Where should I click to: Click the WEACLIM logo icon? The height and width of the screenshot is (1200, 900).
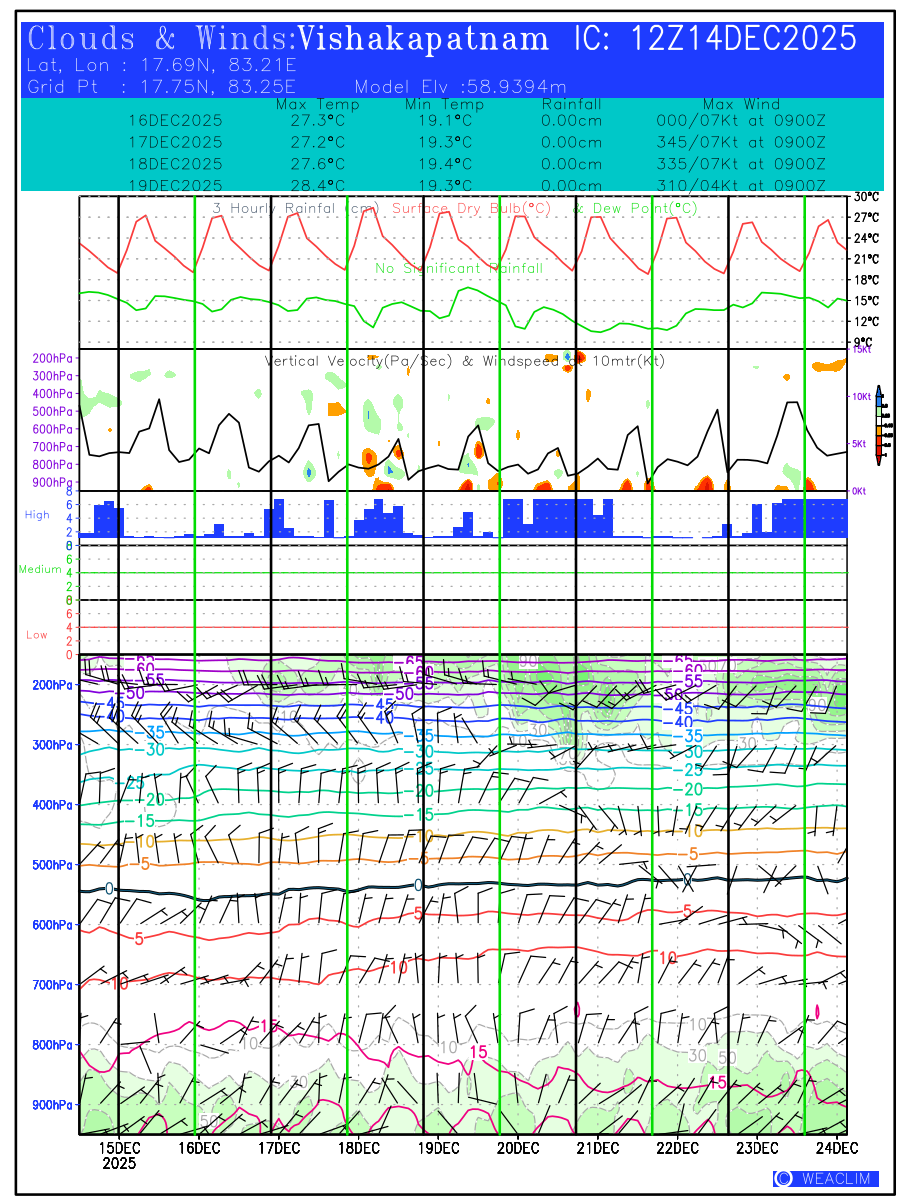point(783,1179)
